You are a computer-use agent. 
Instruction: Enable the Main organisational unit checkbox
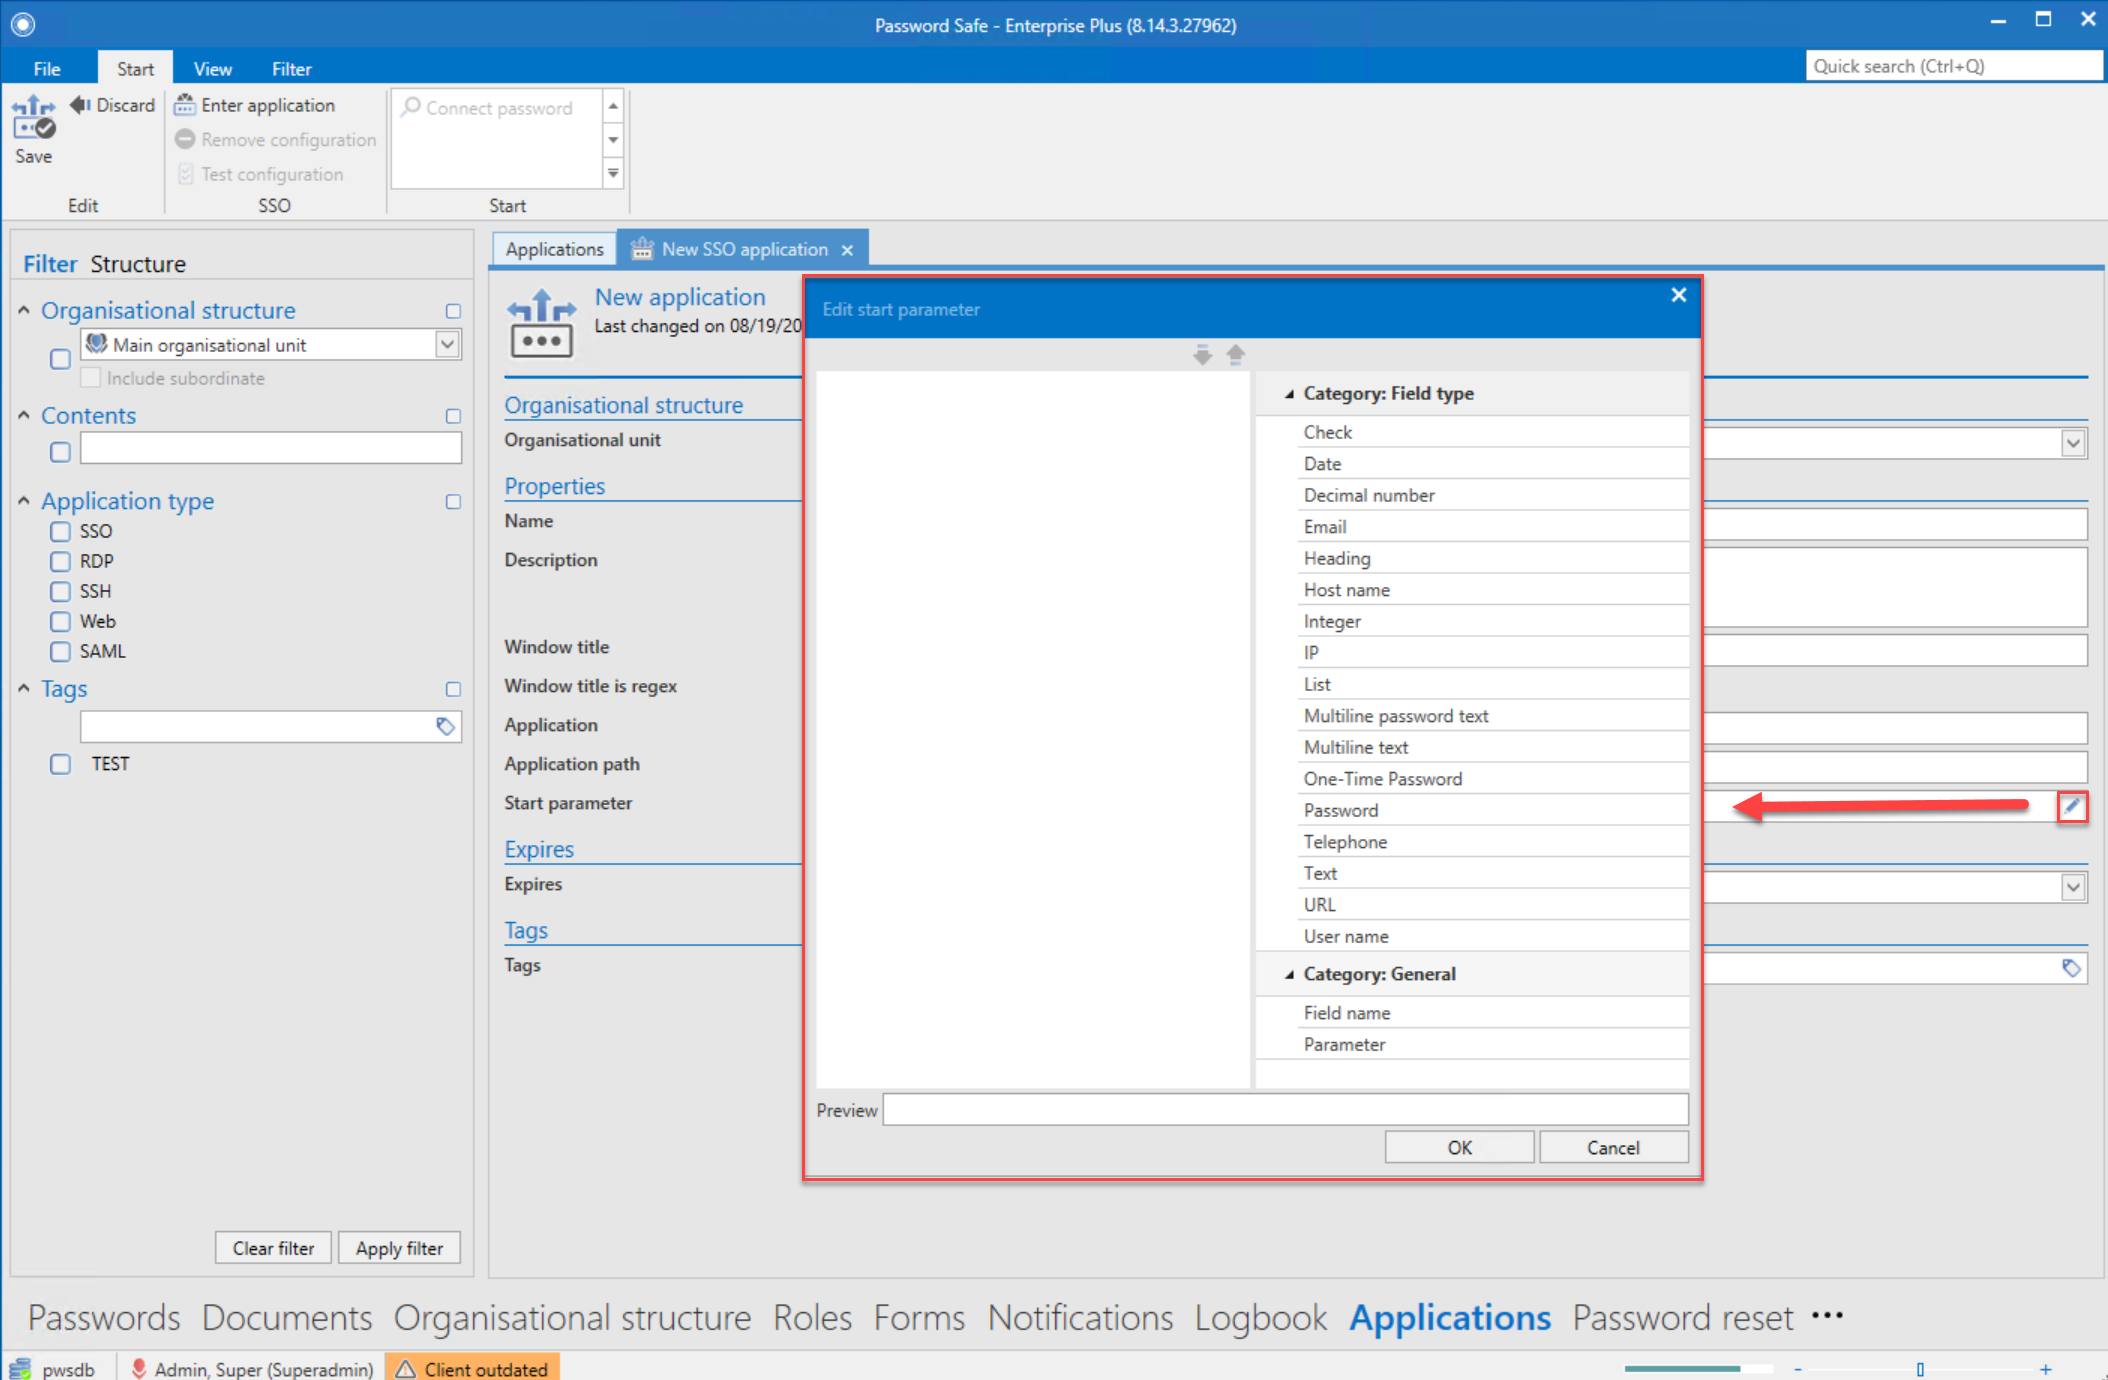[x=60, y=359]
